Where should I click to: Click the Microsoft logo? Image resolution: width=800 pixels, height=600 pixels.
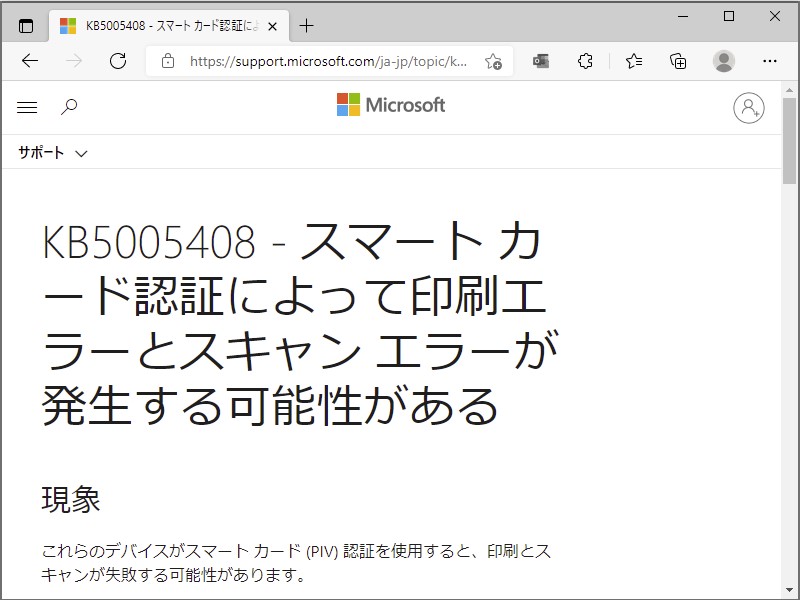(390, 105)
